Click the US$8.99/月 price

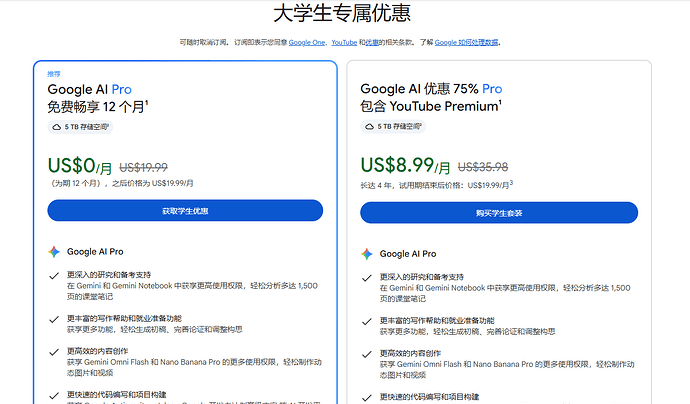pyautogui.click(x=405, y=166)
